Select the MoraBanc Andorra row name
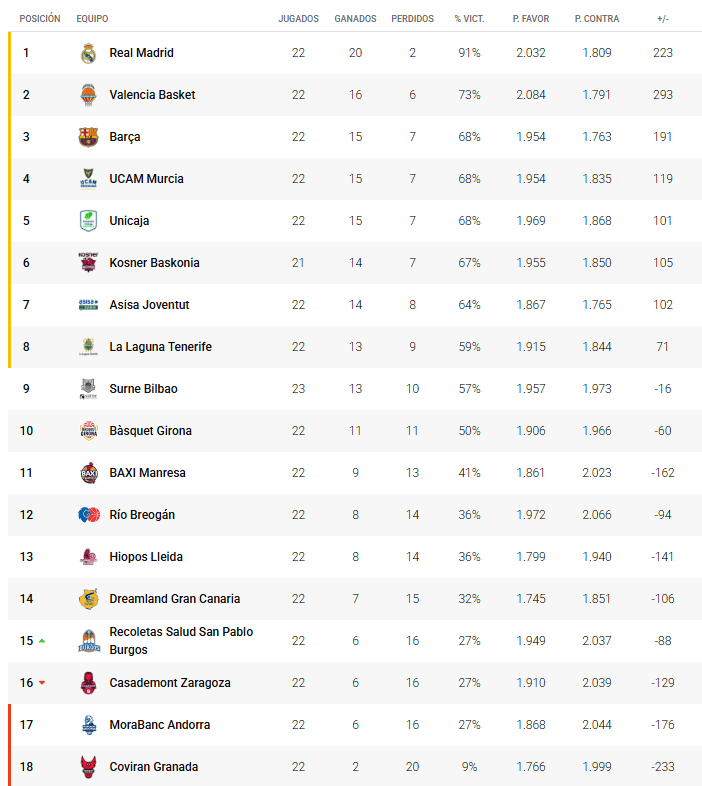The width and height of the screenshot is (702, 786). point(159,725)
